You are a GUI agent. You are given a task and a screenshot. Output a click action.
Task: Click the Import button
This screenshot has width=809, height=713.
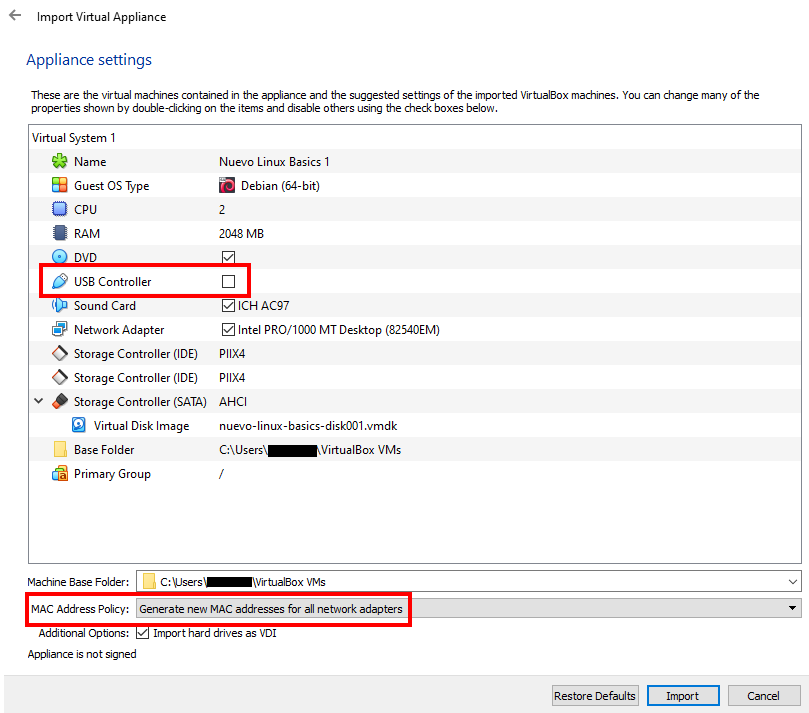click(683, 695)
